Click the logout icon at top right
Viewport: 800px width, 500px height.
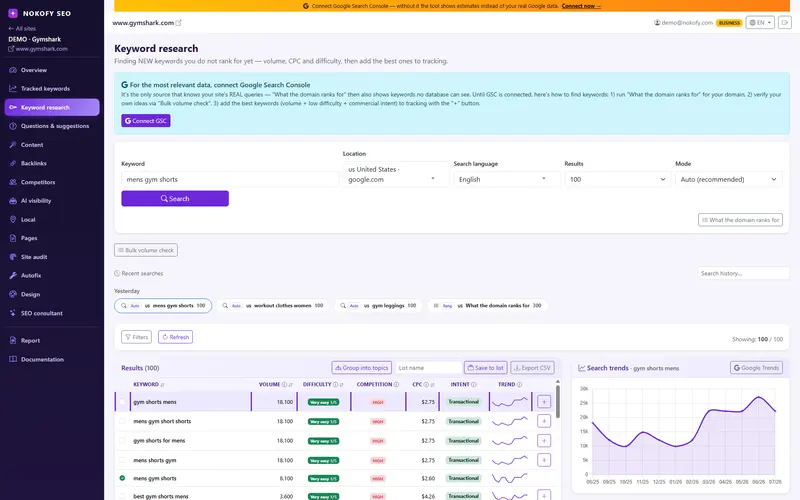pyautogui.click(x=785, y=22)
